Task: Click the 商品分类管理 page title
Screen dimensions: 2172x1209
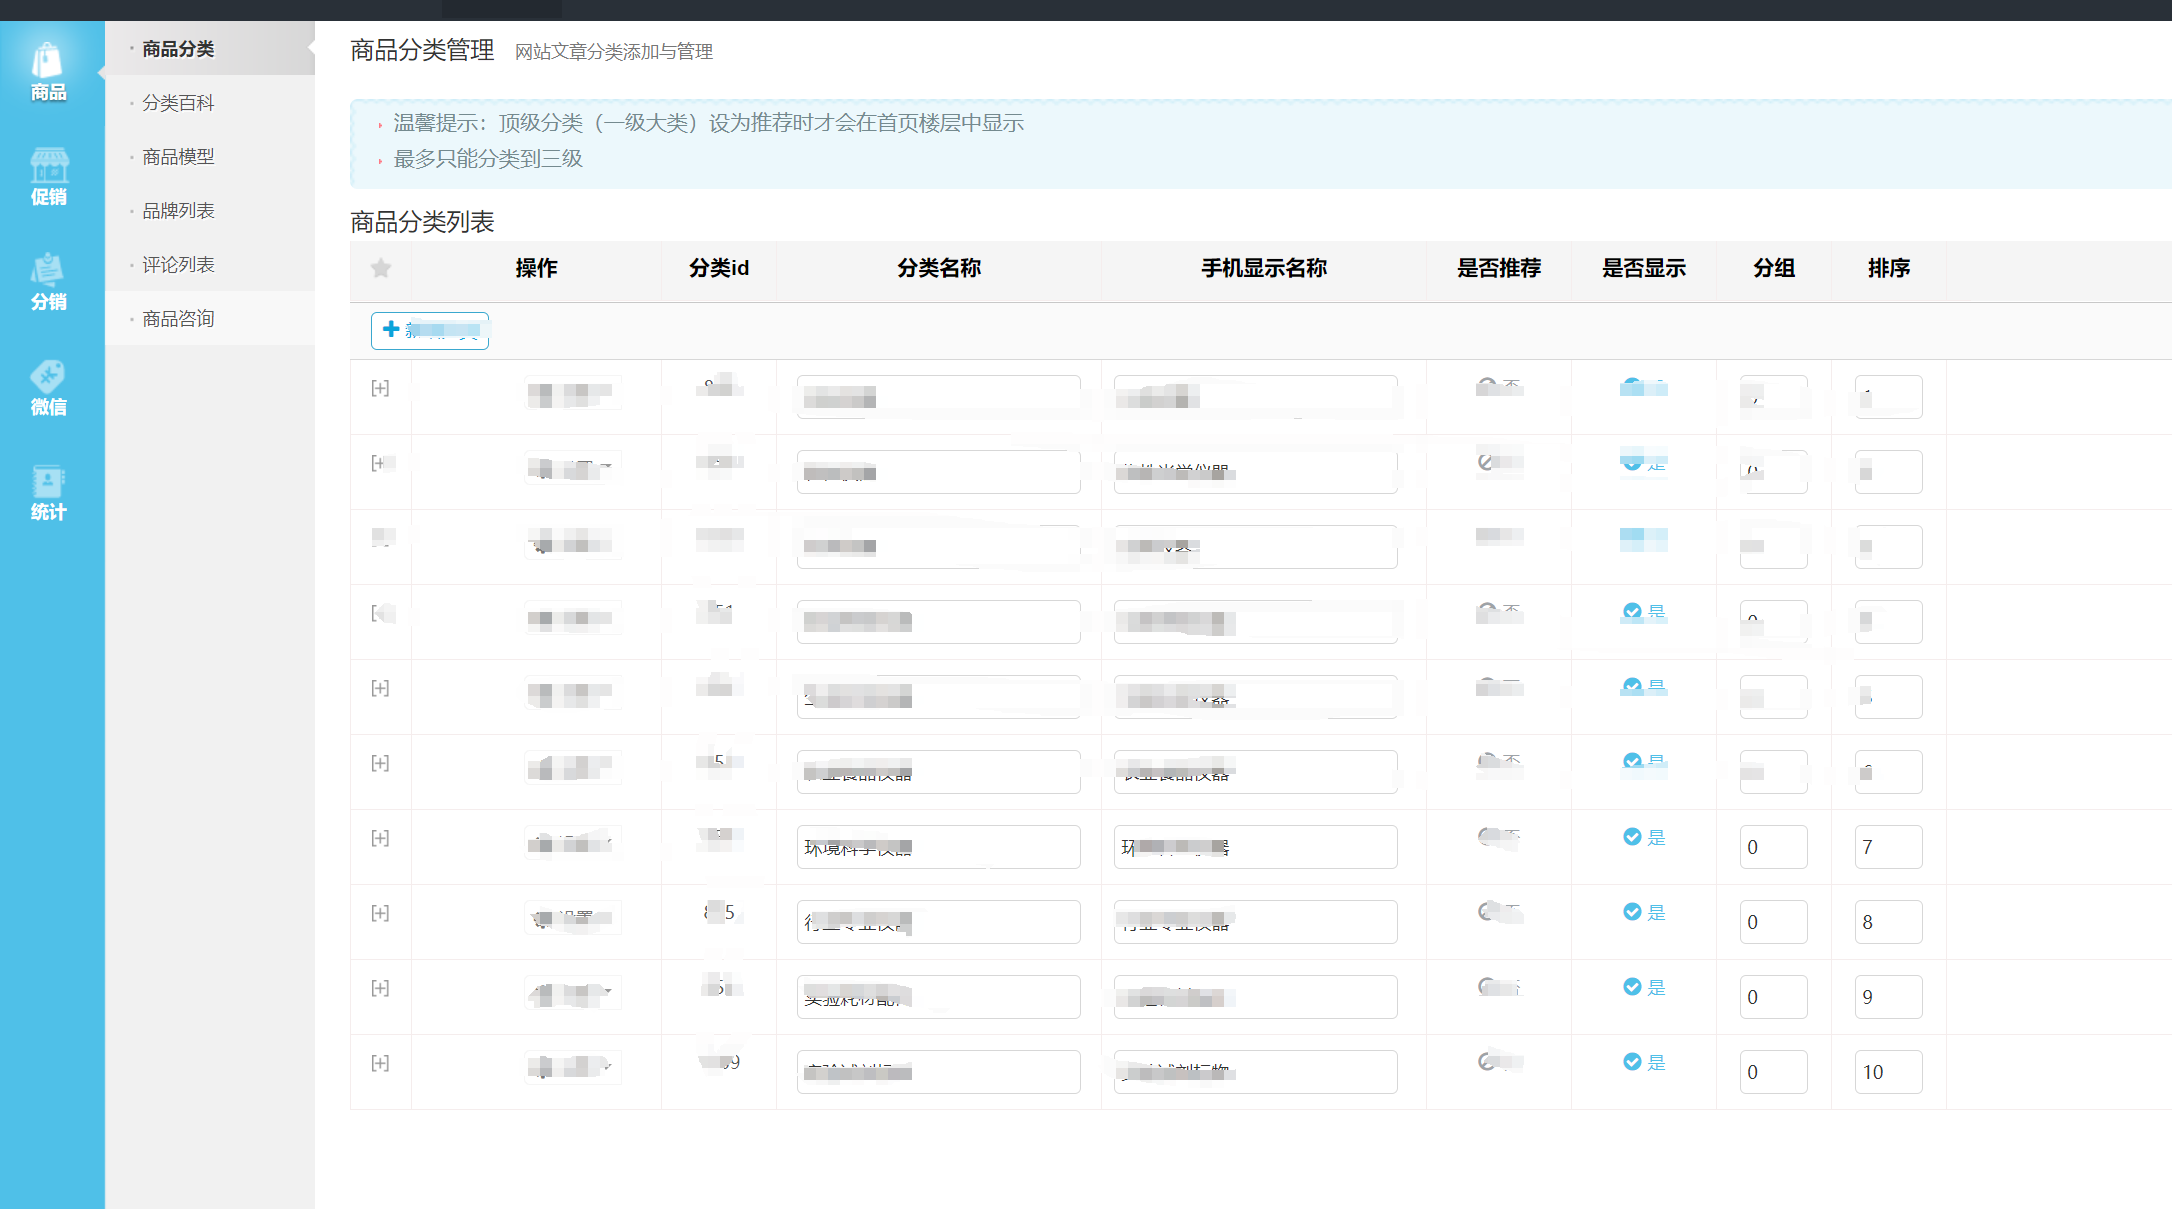Action: [422, 50]
